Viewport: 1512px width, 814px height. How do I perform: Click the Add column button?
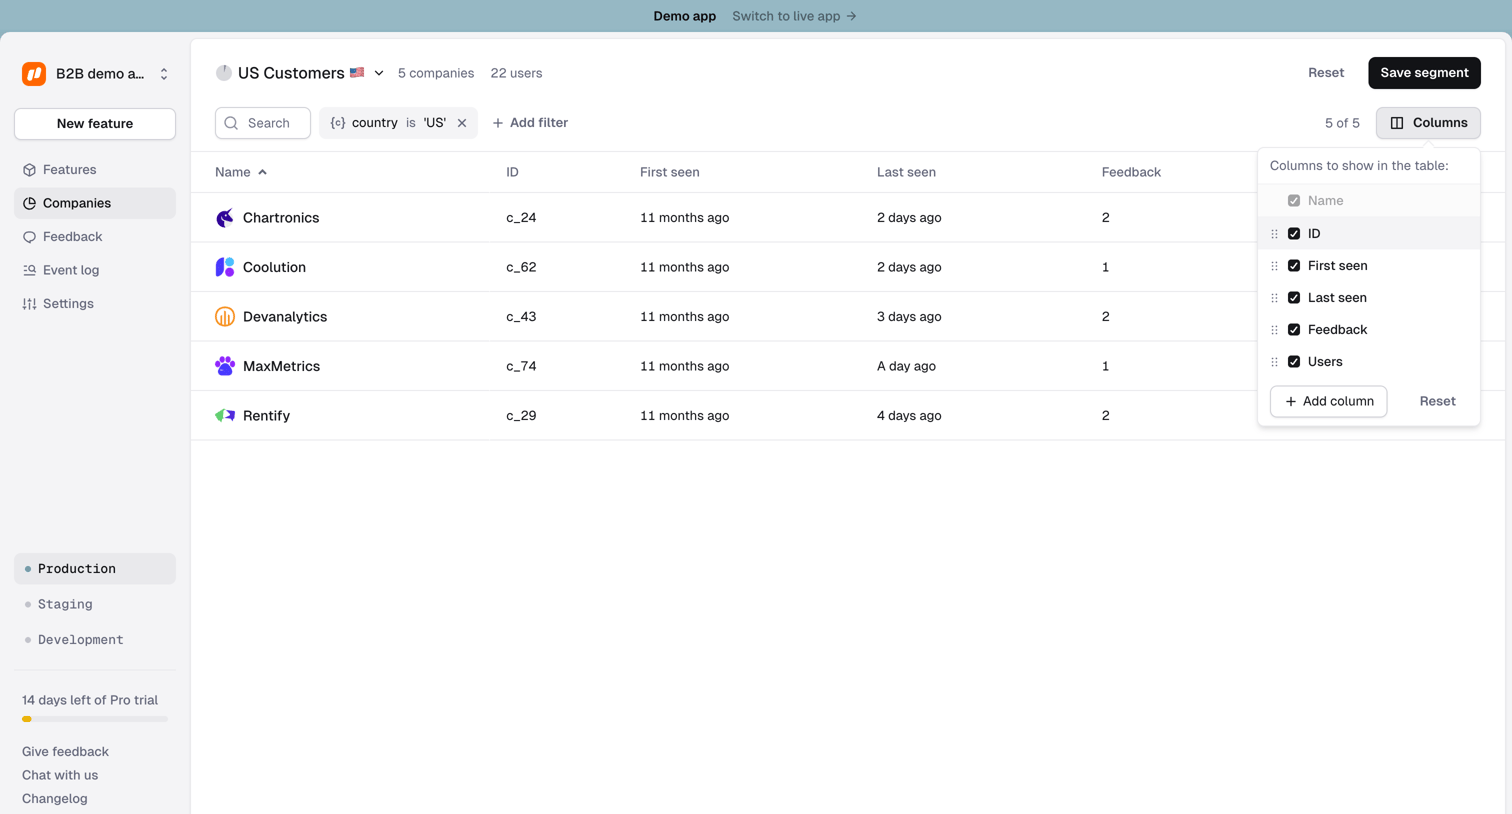1328,401
